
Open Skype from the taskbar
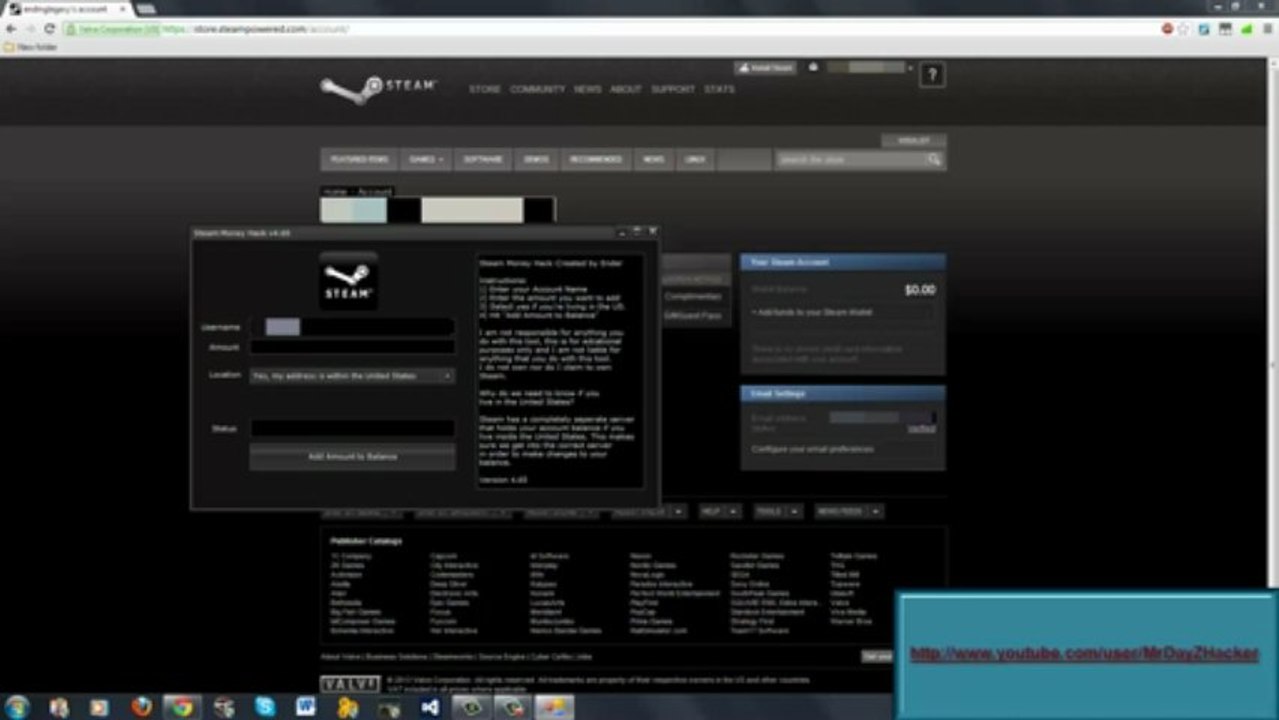point(265,707)
